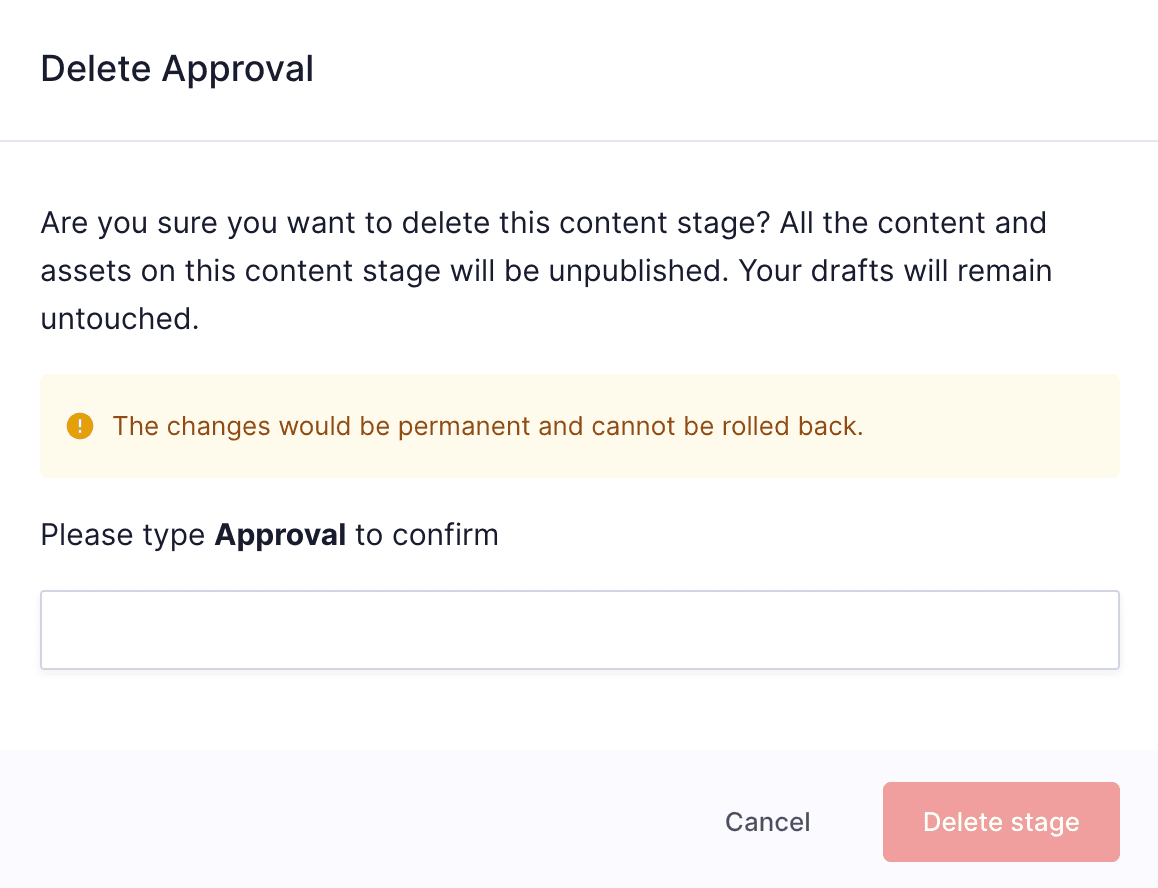
Task: Click the orange warning exclamation icon
Action: click(x=79, y=426)
